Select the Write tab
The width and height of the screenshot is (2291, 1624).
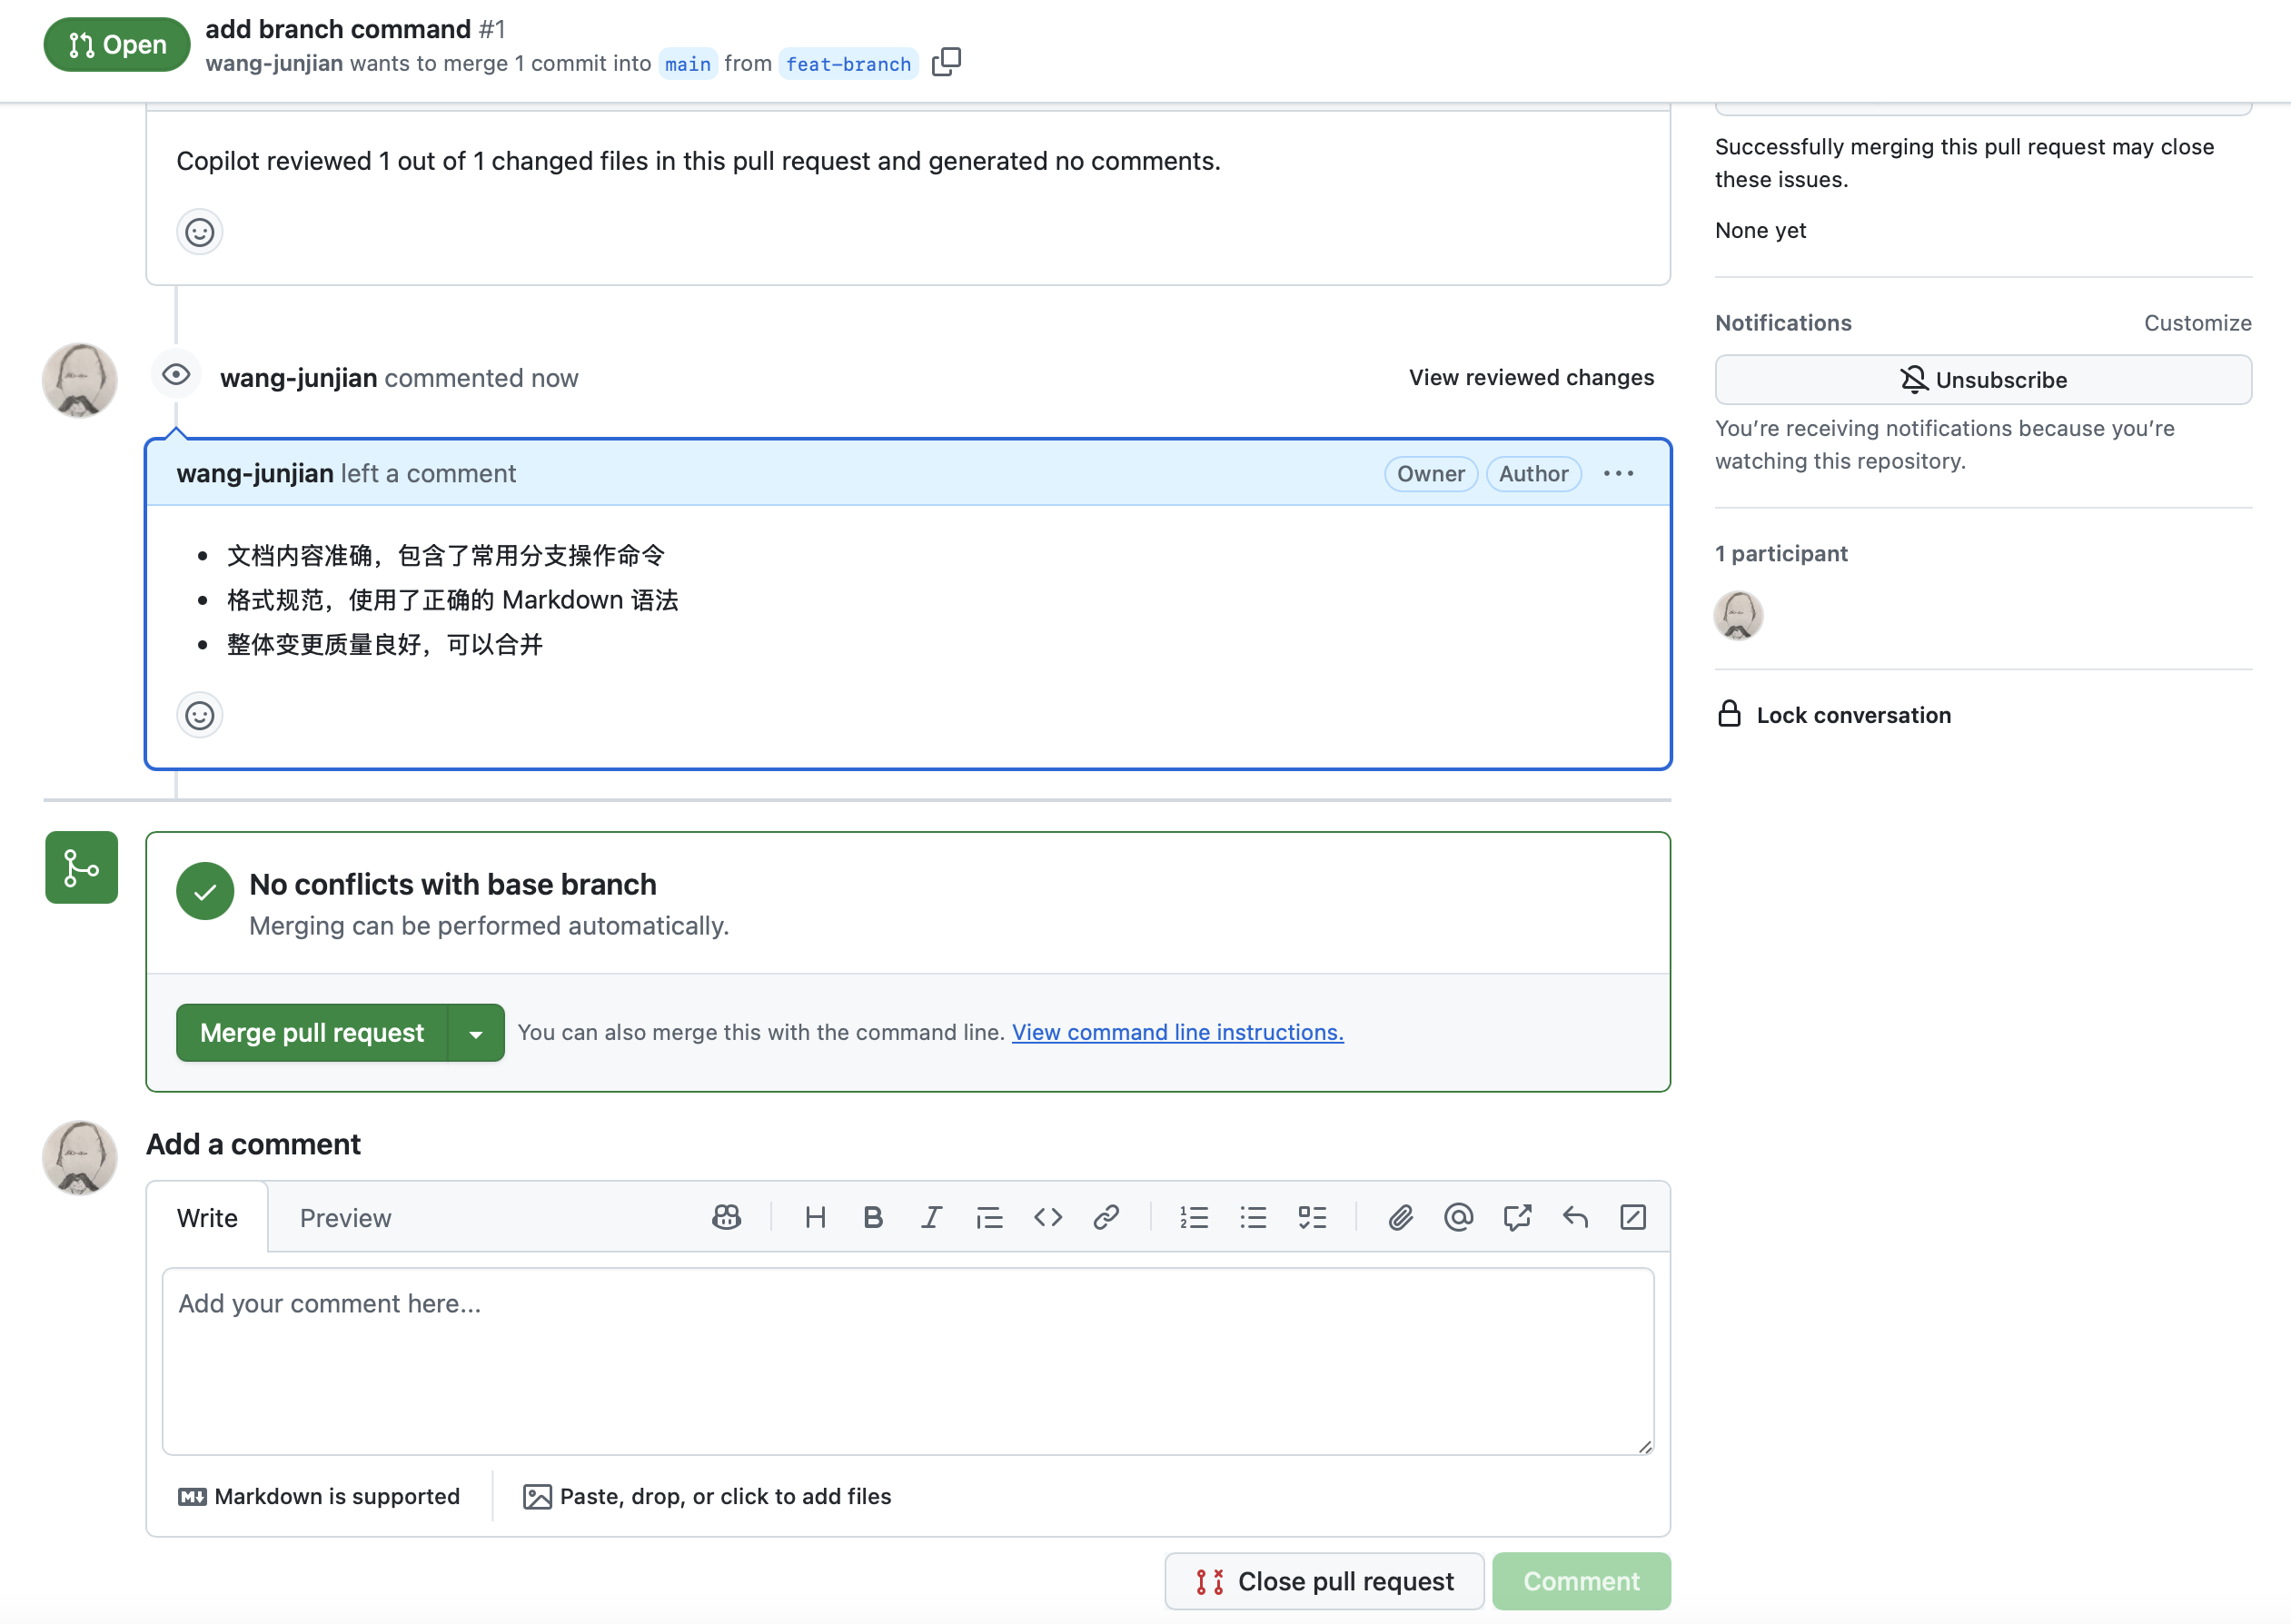[207, 1218]
